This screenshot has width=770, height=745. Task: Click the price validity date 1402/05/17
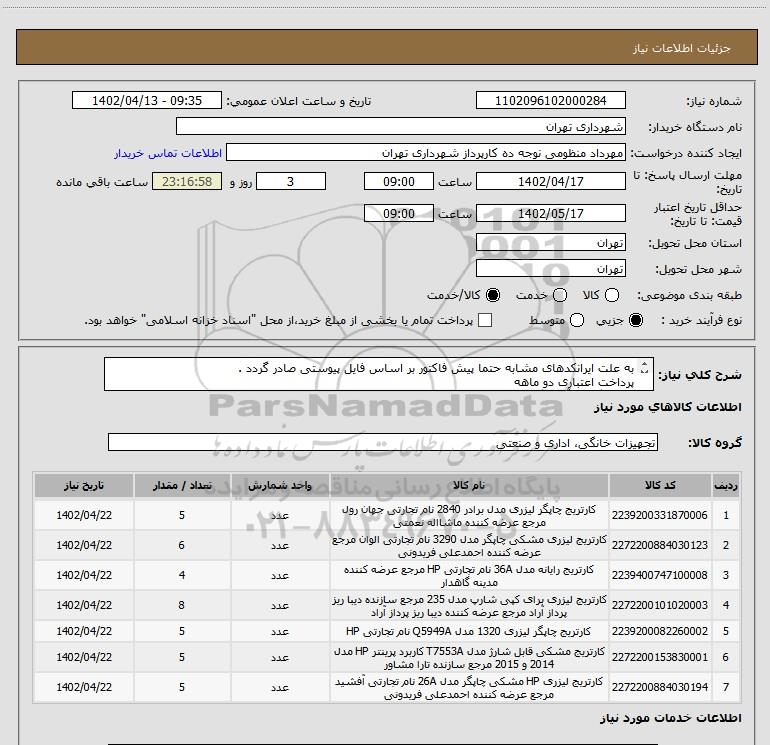(x=550, y=213)
